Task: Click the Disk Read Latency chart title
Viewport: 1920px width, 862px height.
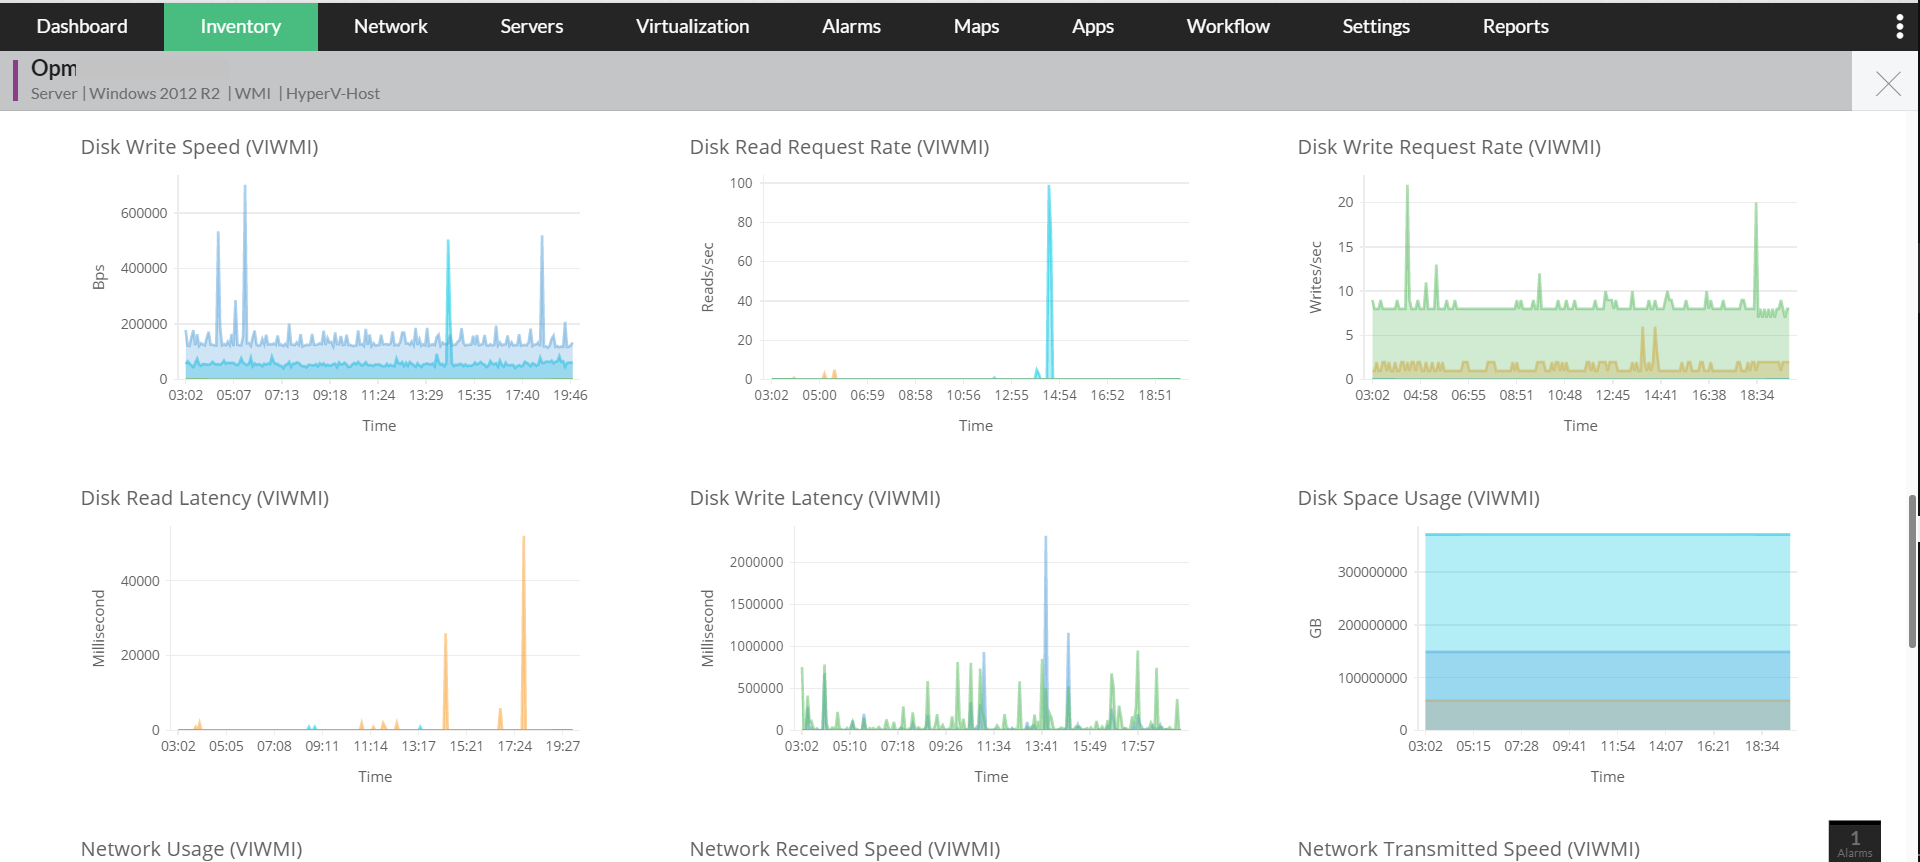Action: [x=205, y=498]
